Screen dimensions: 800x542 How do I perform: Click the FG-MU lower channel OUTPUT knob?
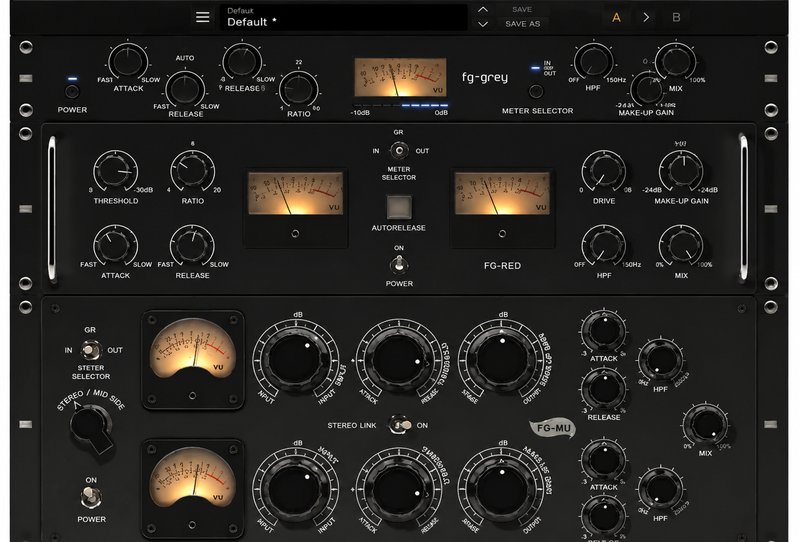(502, 488)
